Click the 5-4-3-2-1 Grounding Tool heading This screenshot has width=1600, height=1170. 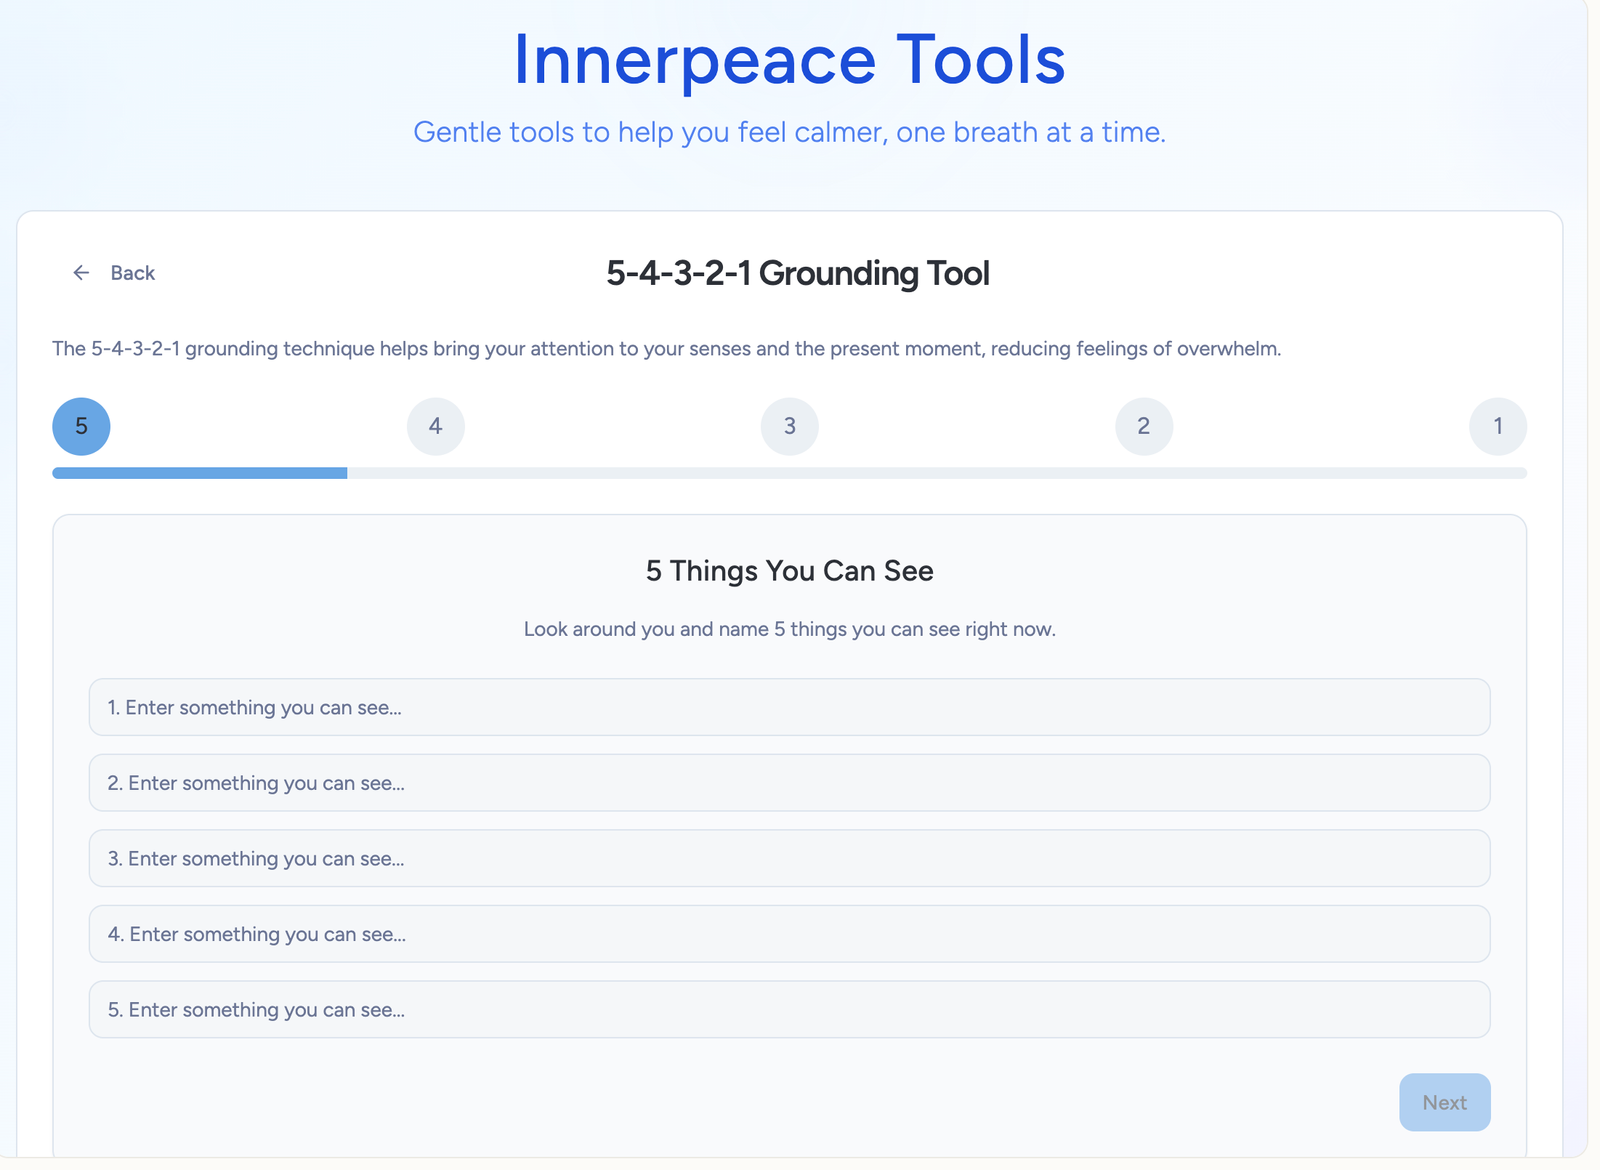click(797, 273)
